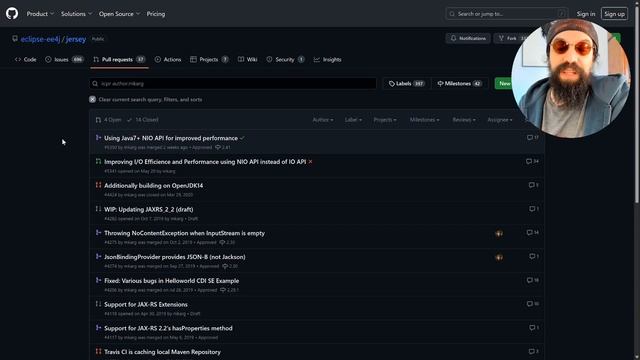Expand the Product menu
The width and height of the screenshot is (640, 360).
click(40, 14)
